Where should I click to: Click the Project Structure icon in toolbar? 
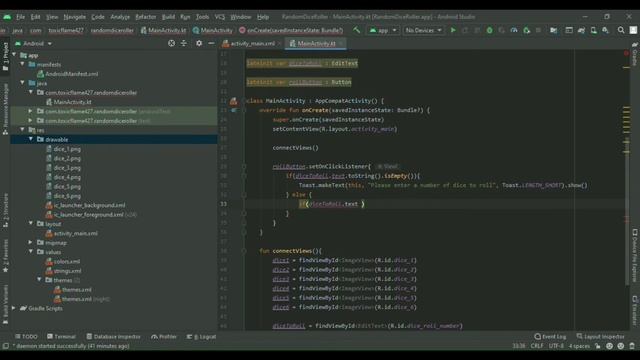click(x=553, y=30)
